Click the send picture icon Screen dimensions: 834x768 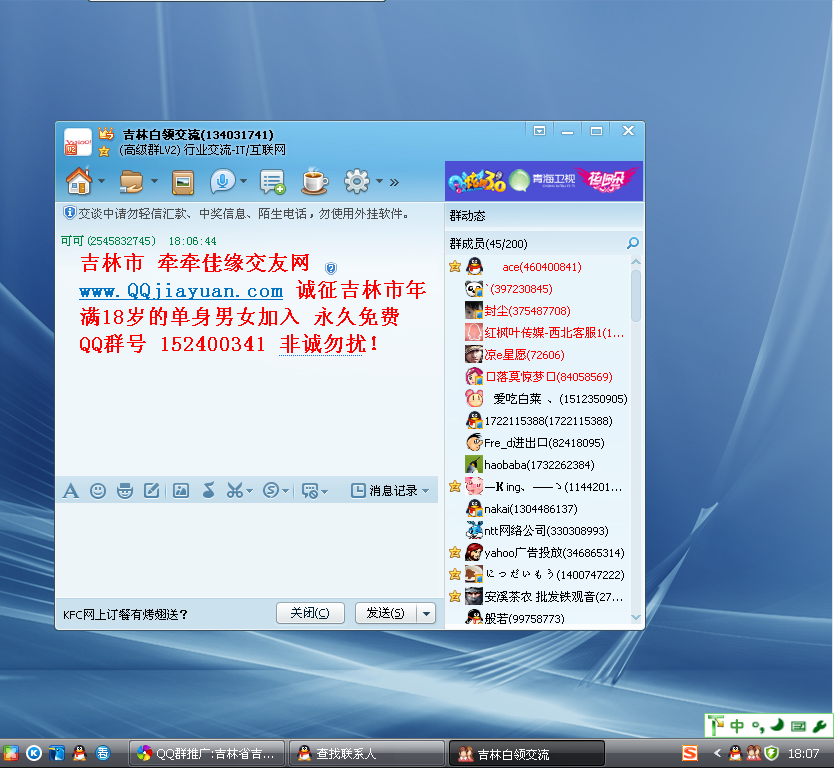click(x=181, y=491)
